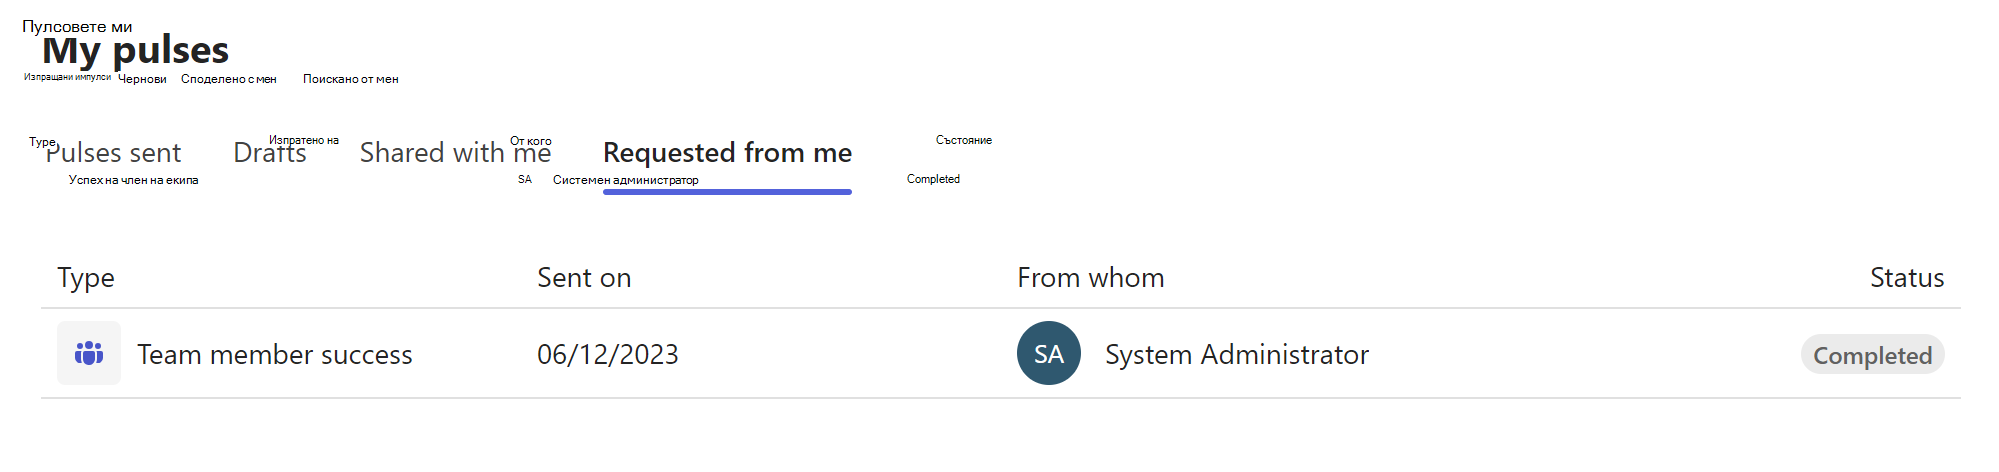The height and width of the screenshot is (472, 1999).
Task: Select the Shared with me tab
Action: pos(455,153)
